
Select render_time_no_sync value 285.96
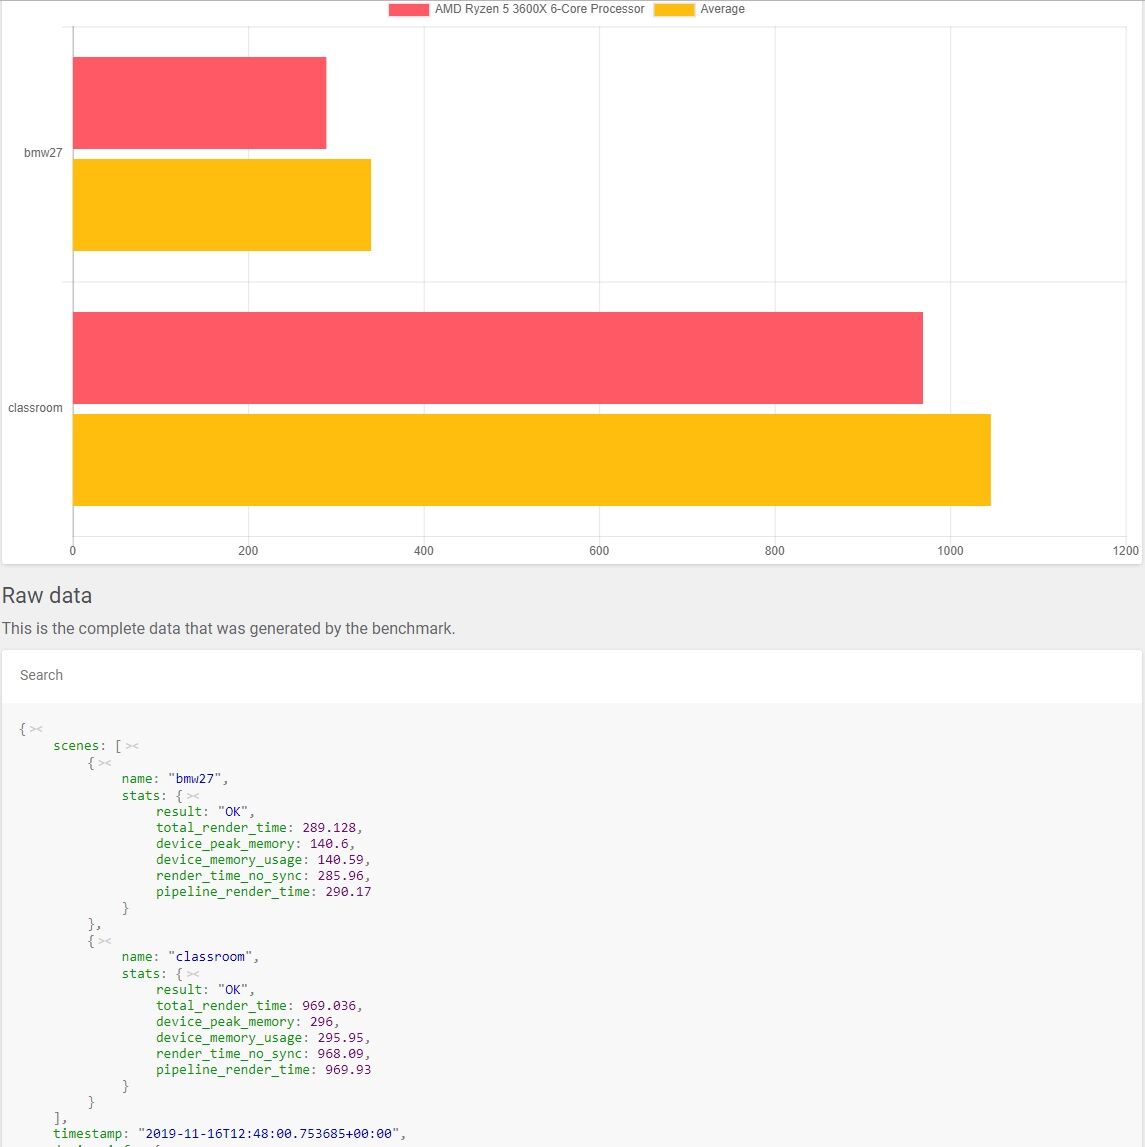(x=341, y=876)
